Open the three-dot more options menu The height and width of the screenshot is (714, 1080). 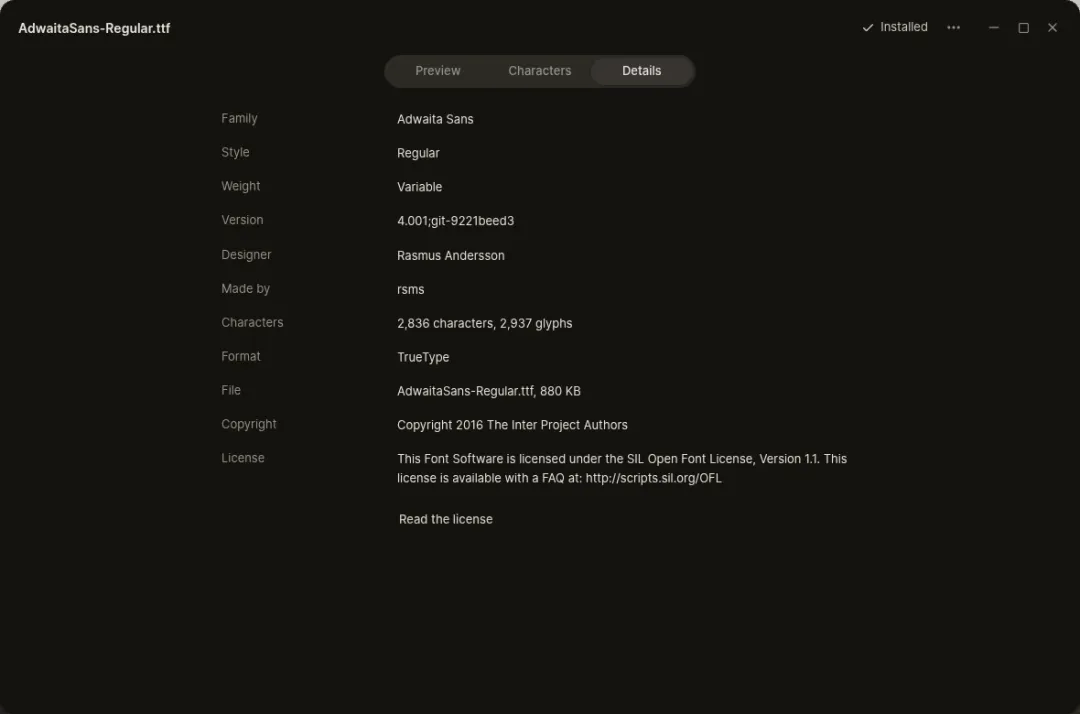coord(953,28)
